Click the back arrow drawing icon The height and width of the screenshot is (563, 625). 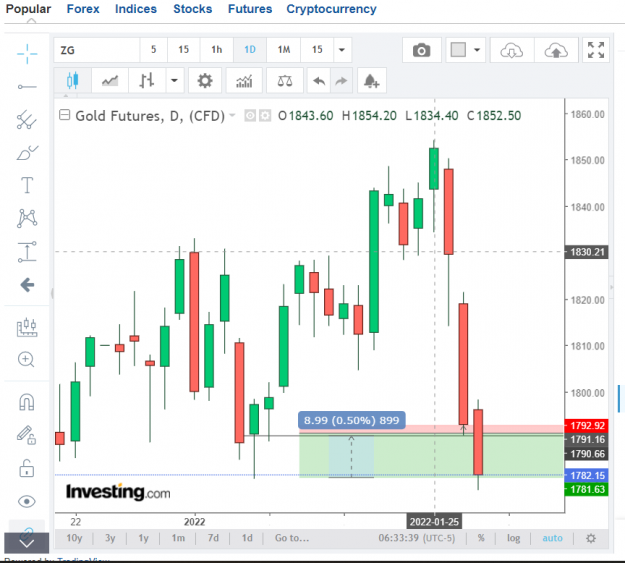(x=27, y=285)
